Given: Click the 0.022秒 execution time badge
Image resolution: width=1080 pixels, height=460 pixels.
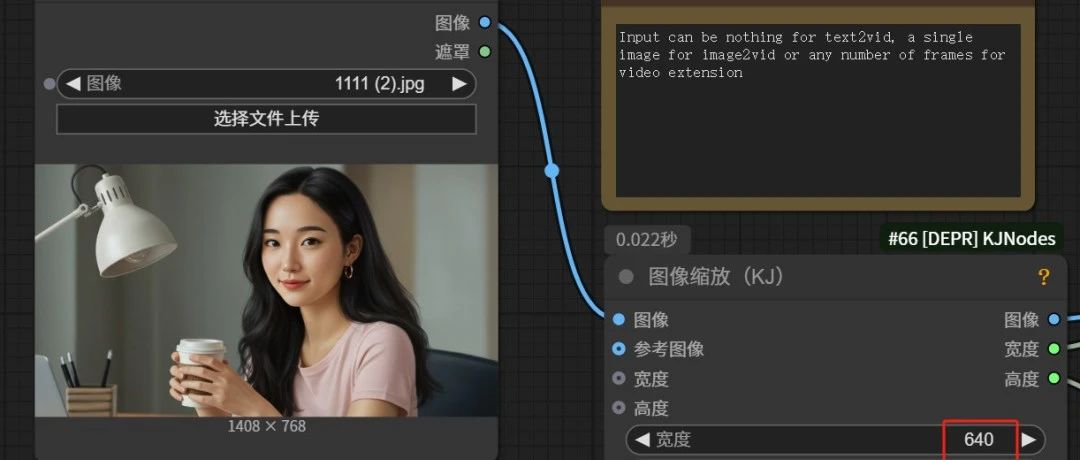Looking at the screenshot, I should click(647, 240).
